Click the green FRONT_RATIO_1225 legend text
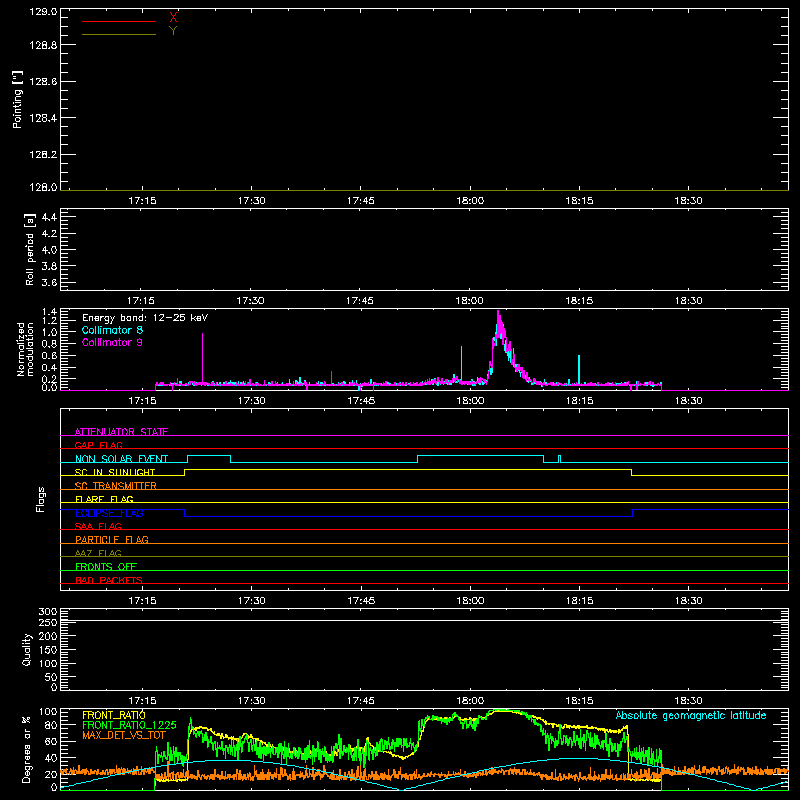Viewport: 800px width, 800px height. point(129,725)
